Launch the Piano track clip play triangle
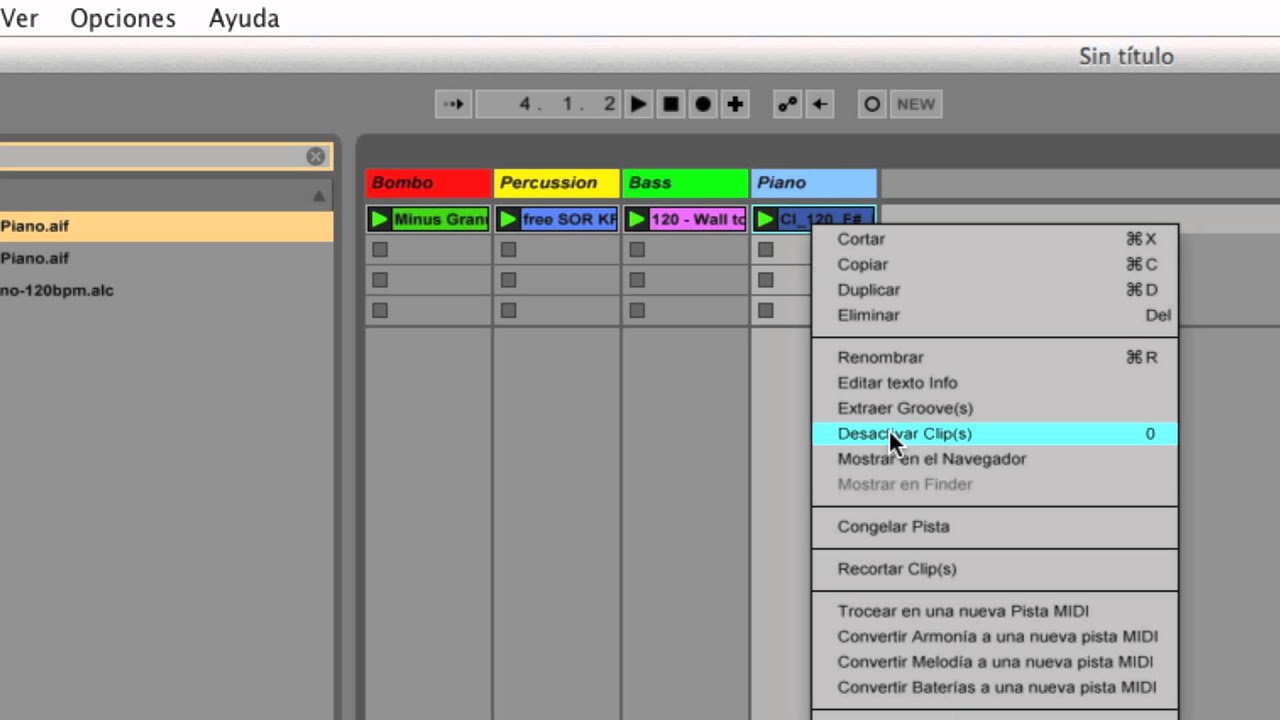 pyautogui.click(x=766, y=219)
